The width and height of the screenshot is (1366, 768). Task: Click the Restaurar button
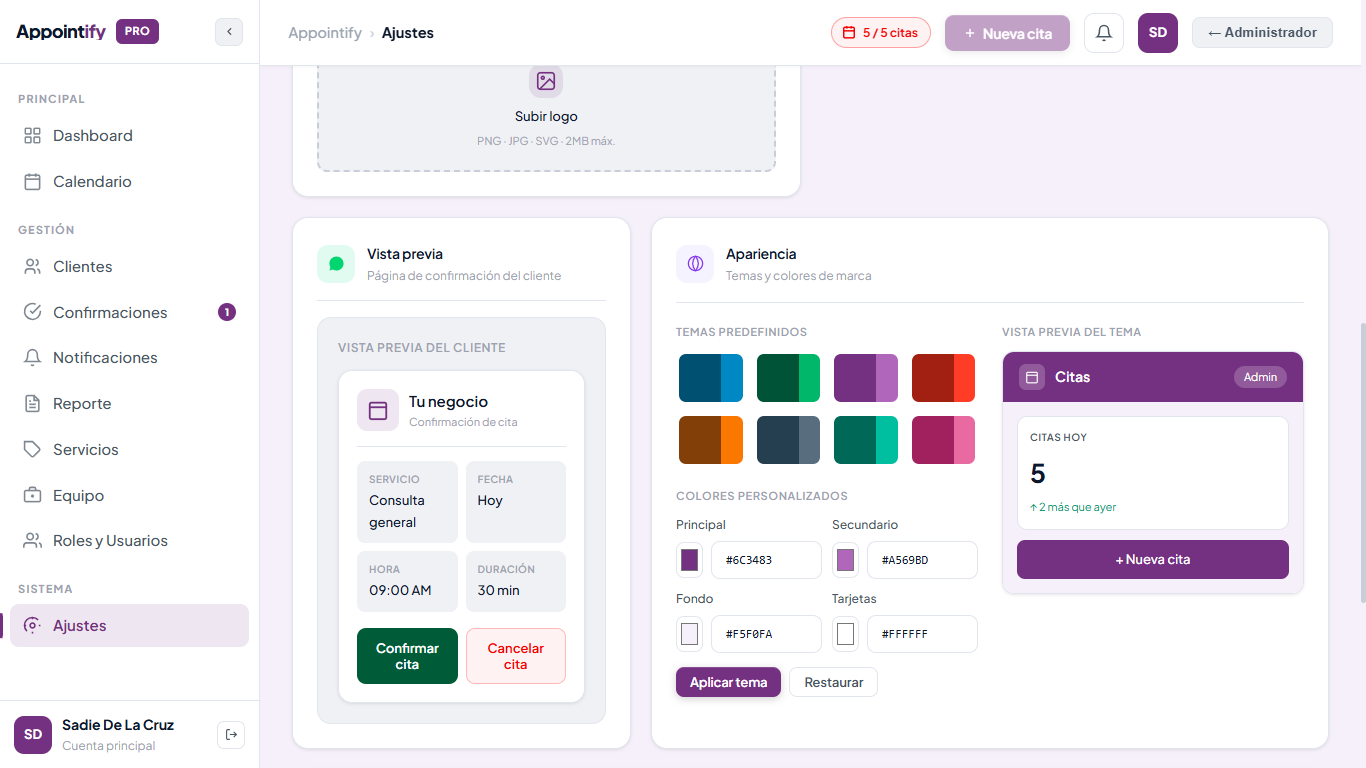[x=834, y=682]
